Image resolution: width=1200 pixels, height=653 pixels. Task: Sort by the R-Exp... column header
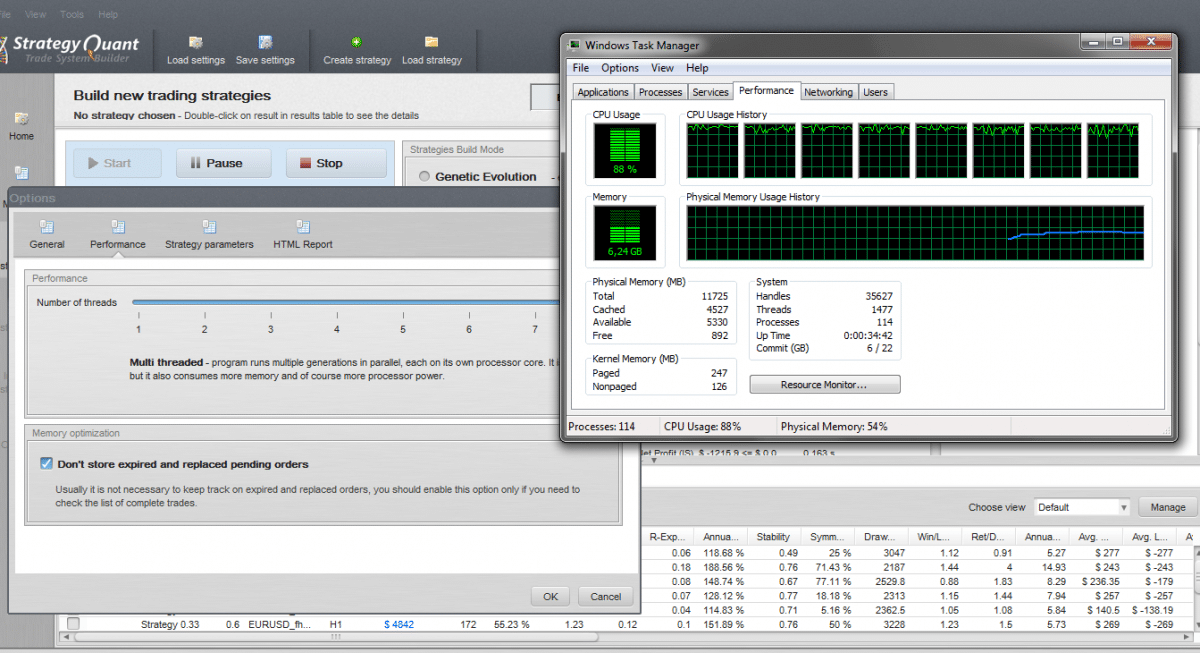click(669, 537)
